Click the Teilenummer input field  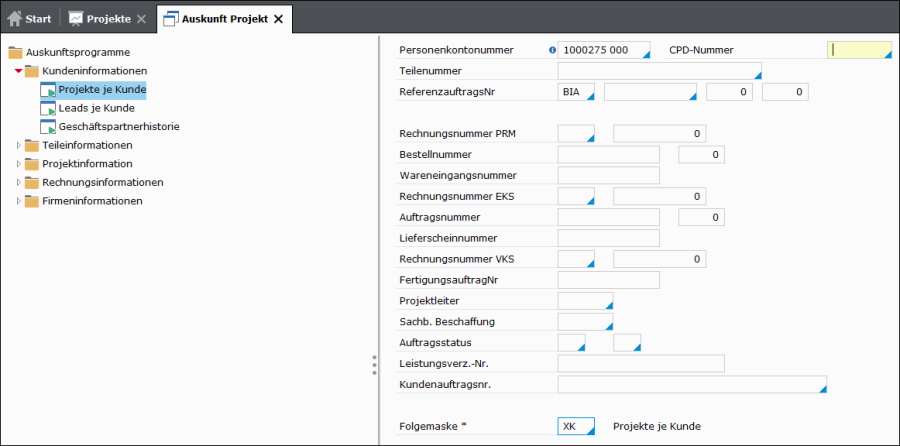tap(660, 71)
